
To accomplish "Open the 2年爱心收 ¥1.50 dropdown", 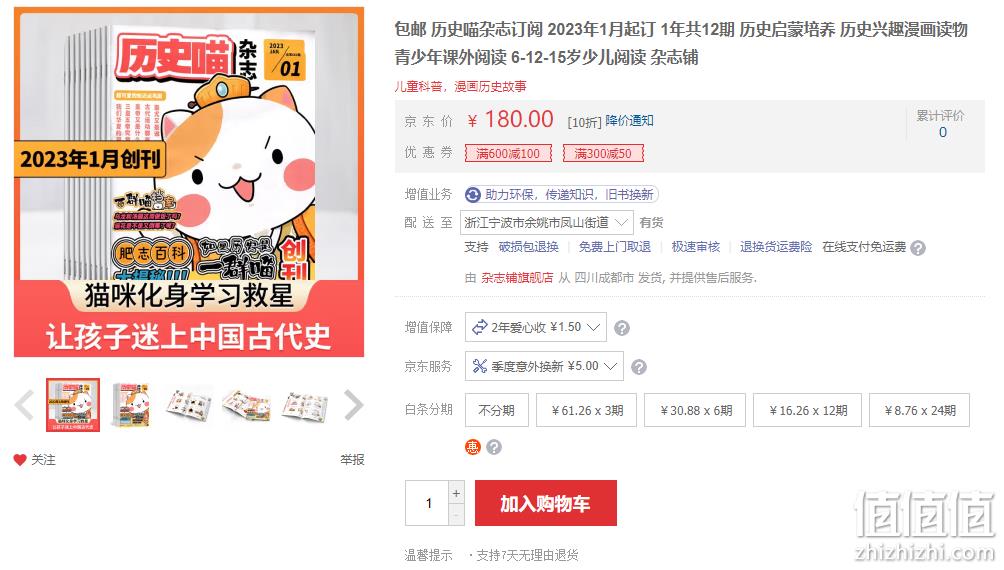I will [536, 327].
